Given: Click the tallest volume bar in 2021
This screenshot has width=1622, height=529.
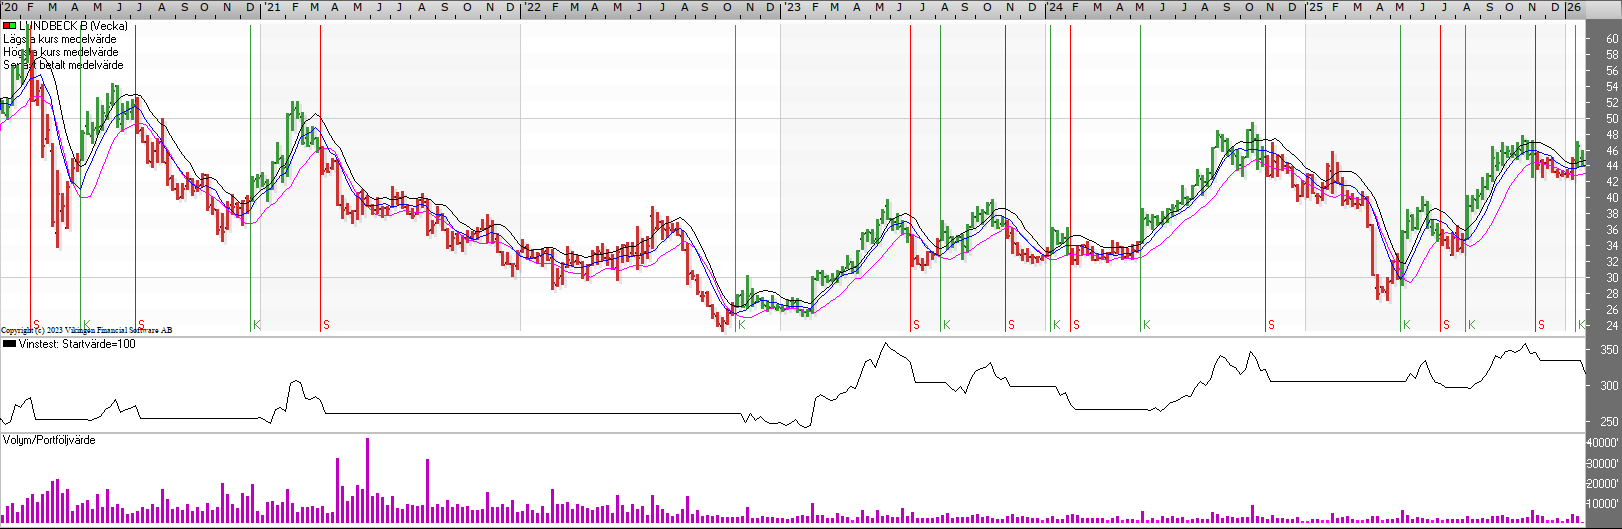Looking at the screenshot, I should tap(367, 480).
